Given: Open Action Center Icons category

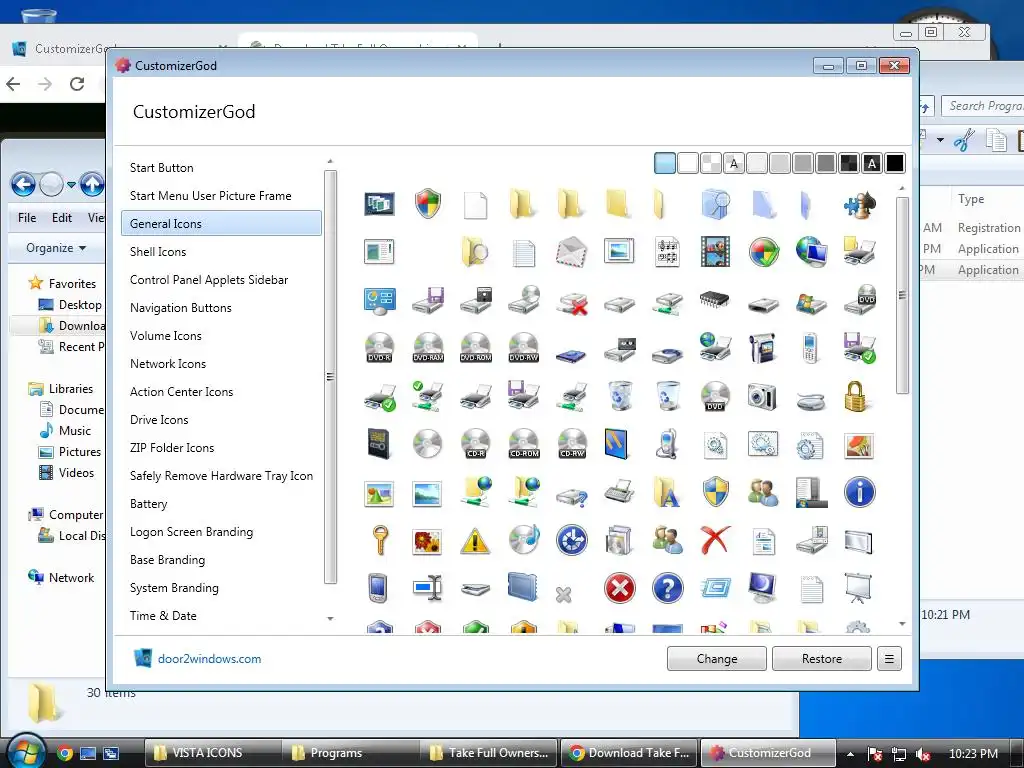Looking at the screenshot, I should click(x=182, y=392).
